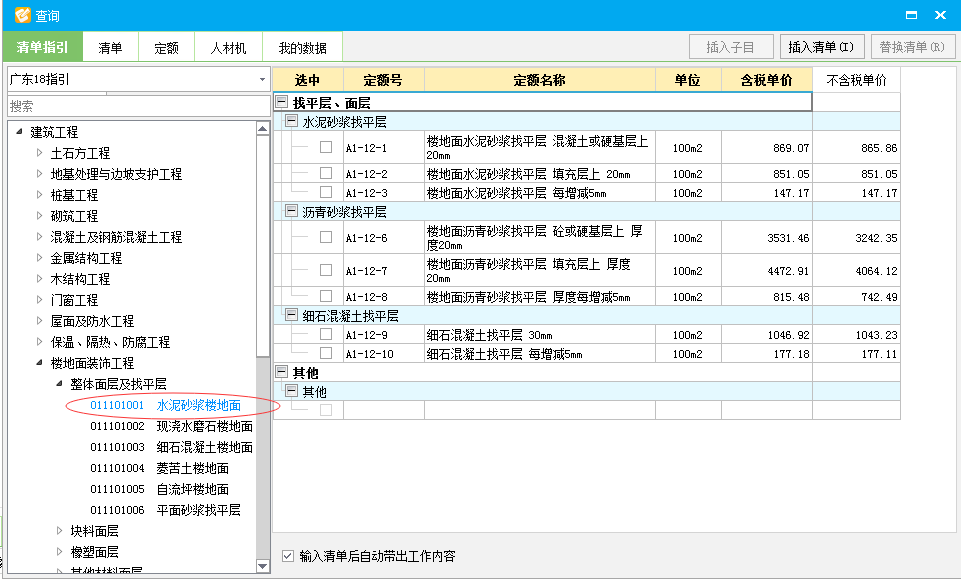Select 011101003 细石混凝土楼地面 item
Screen dimensions: 961x580
(x=172, y=447)
